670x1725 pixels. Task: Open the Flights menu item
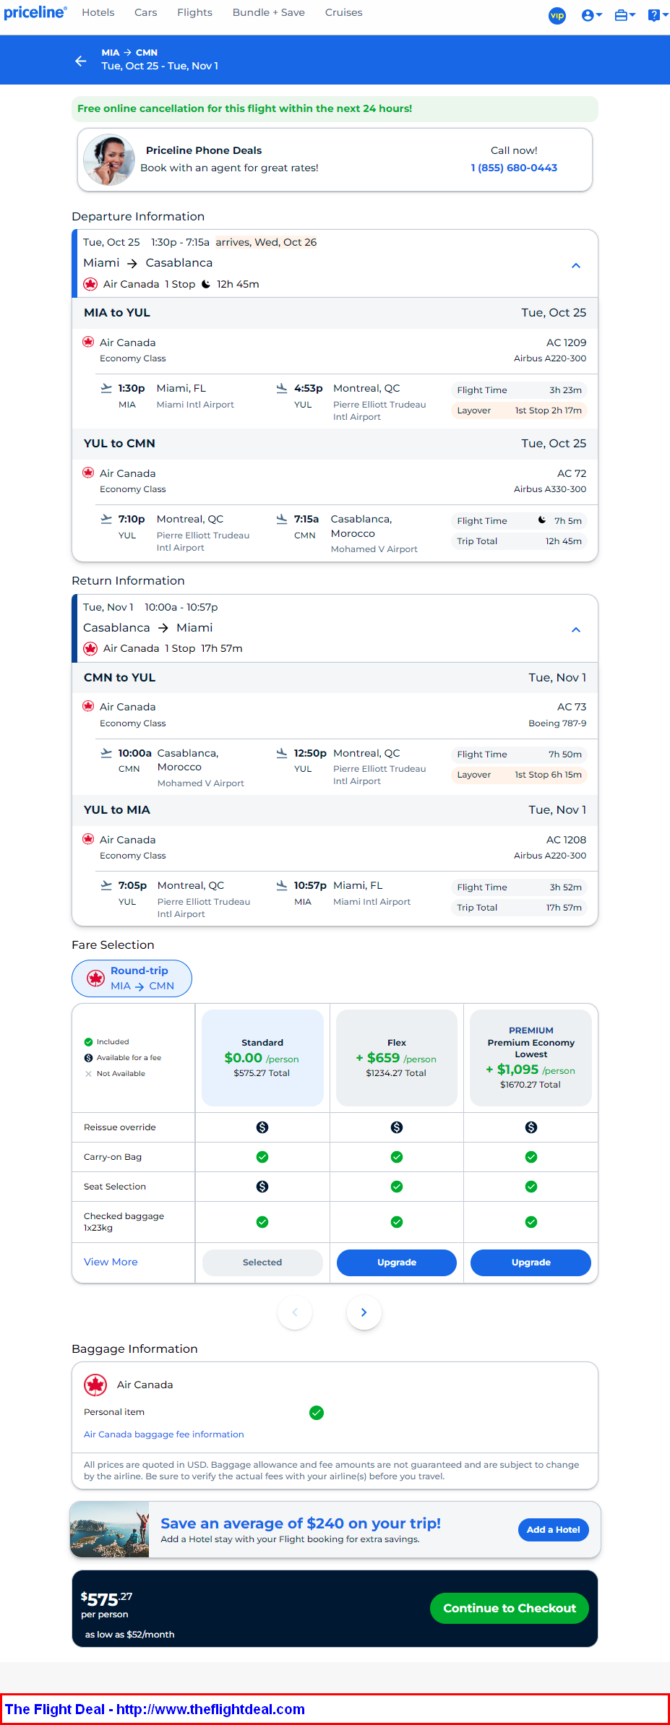(x=194, y=13)
